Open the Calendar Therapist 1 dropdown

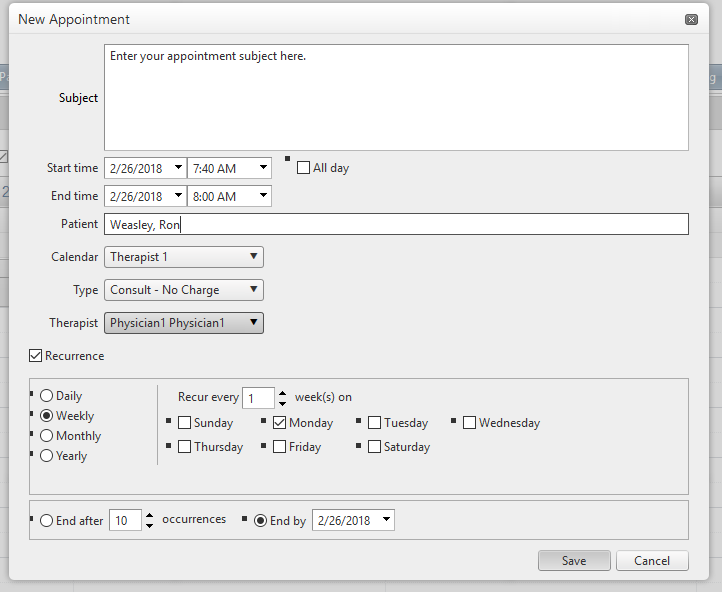tap(184, 257)
